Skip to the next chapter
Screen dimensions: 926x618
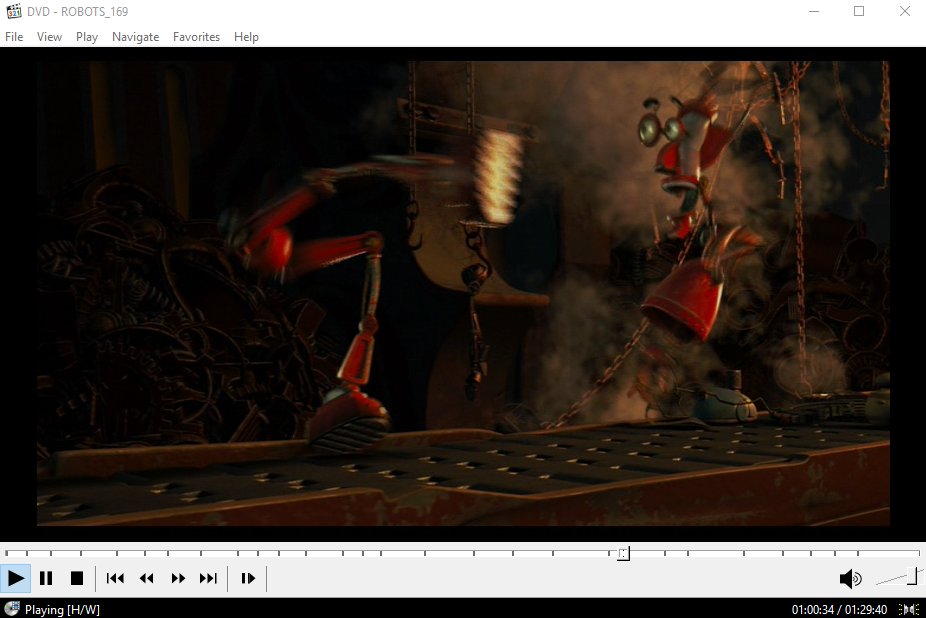(x=208, y=578)
